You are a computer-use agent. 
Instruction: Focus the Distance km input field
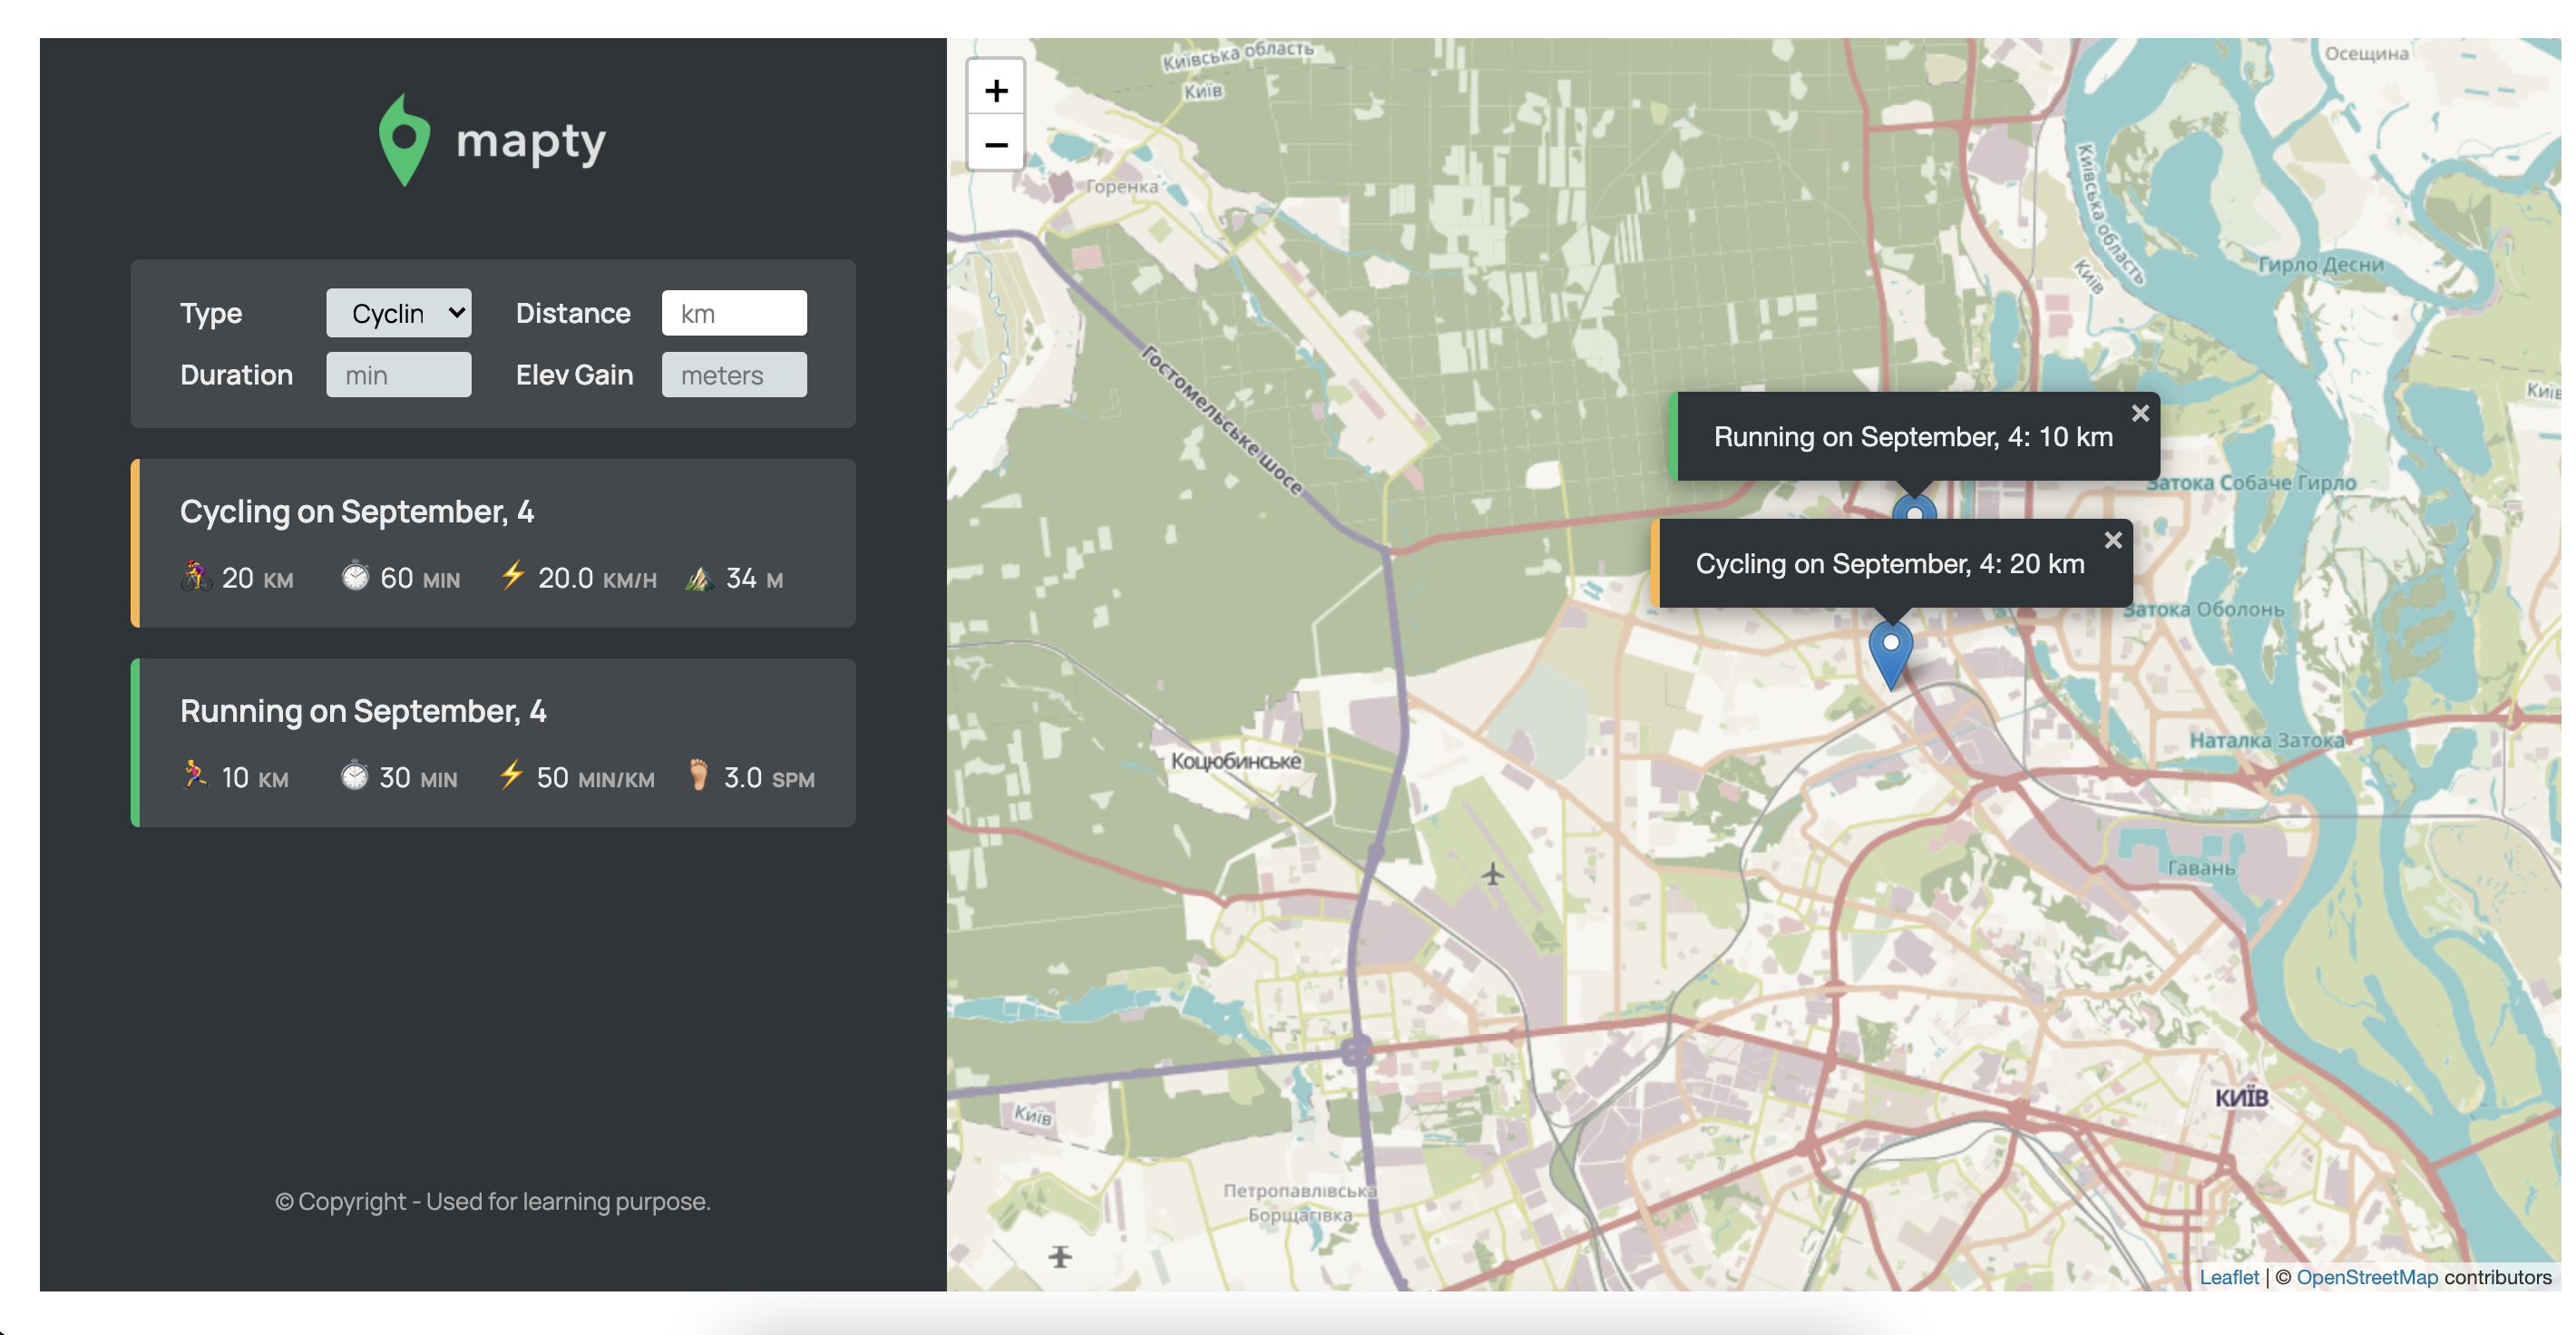point(734,313)
